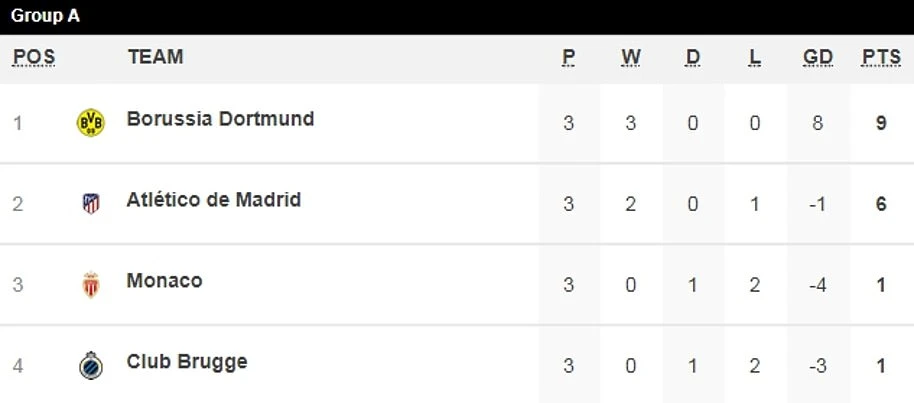Select the Monaco team name
This screenshot has height=403, width=914.
pyautogui.click(x=164, y=281)
